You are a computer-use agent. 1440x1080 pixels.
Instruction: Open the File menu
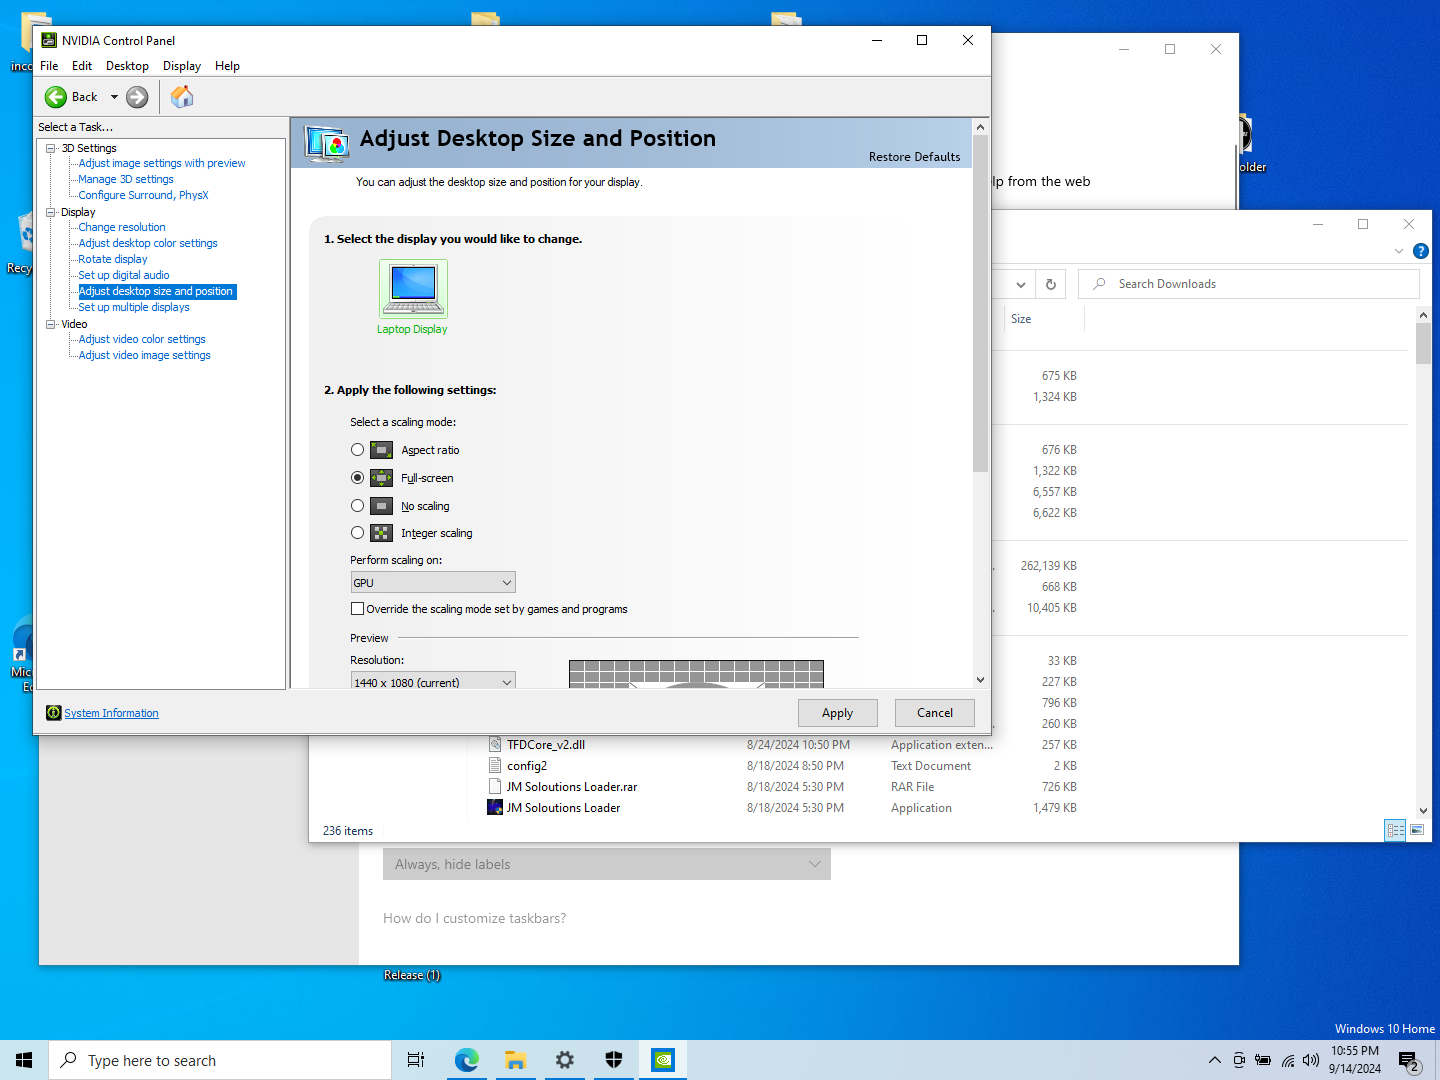pos(49,66)
